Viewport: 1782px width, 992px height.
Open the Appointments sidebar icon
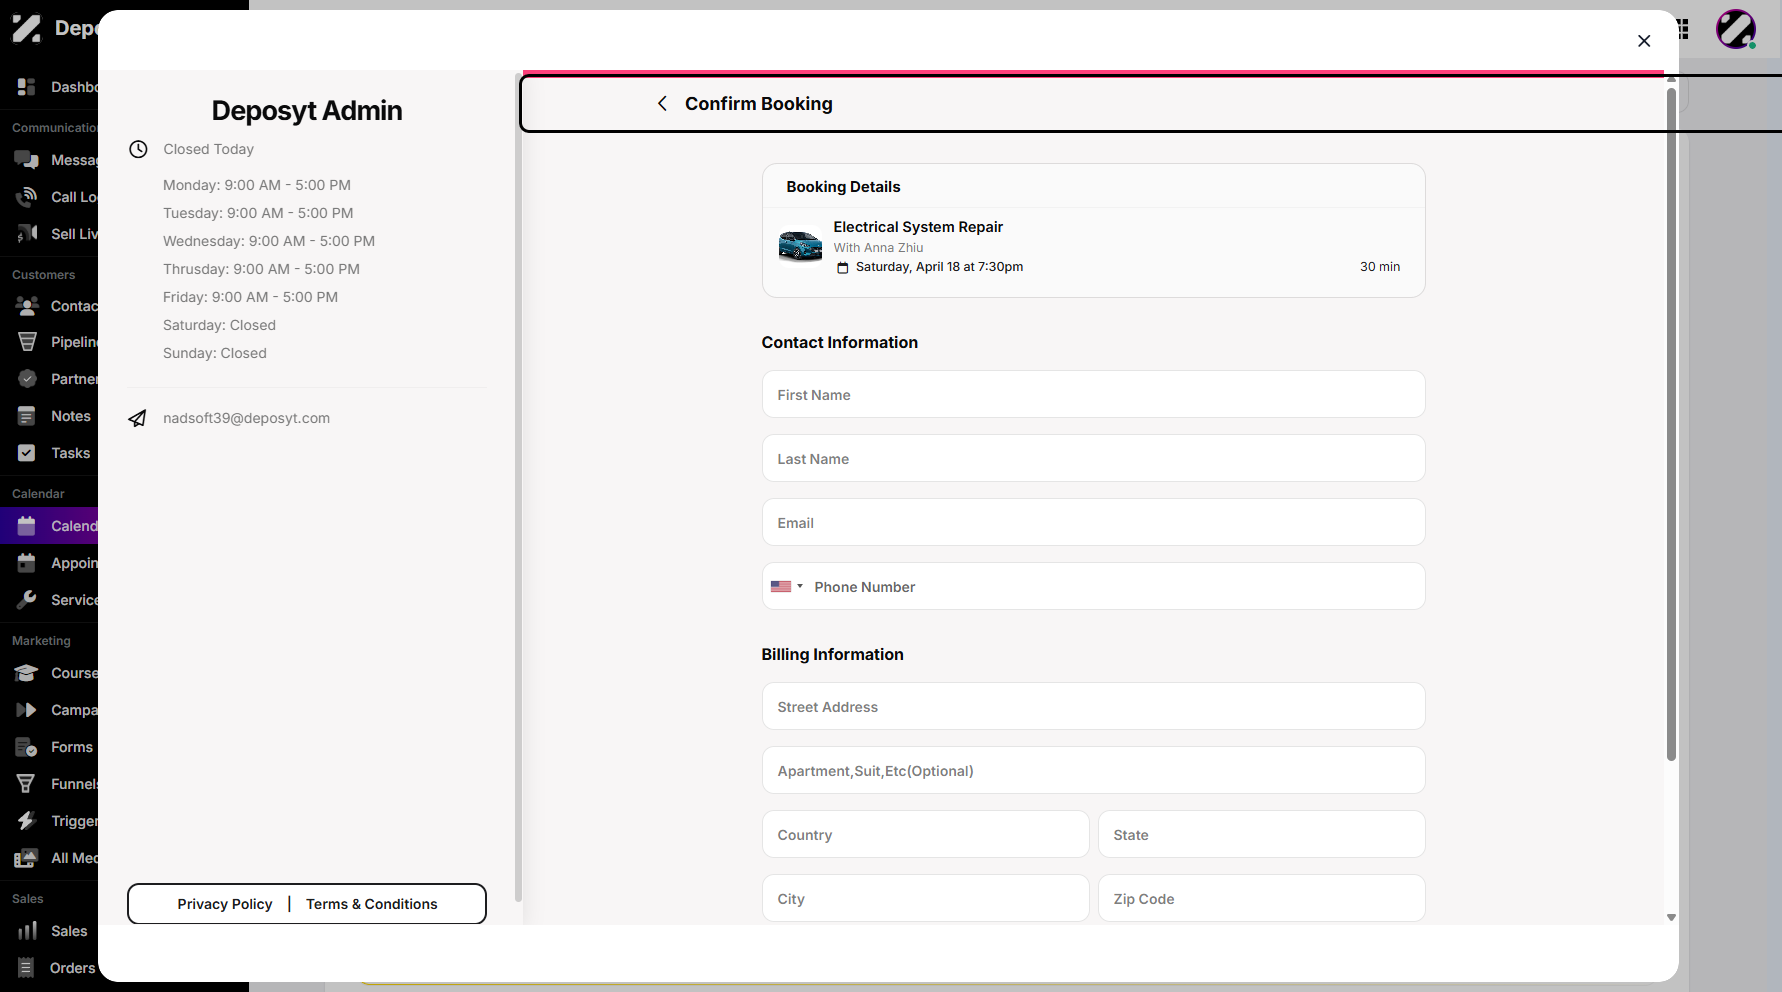(27, 563)
